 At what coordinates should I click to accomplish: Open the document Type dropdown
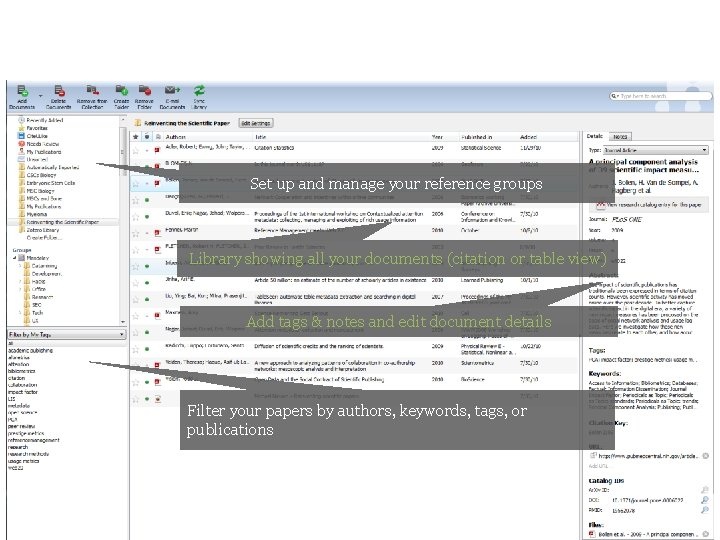point(656,150)
